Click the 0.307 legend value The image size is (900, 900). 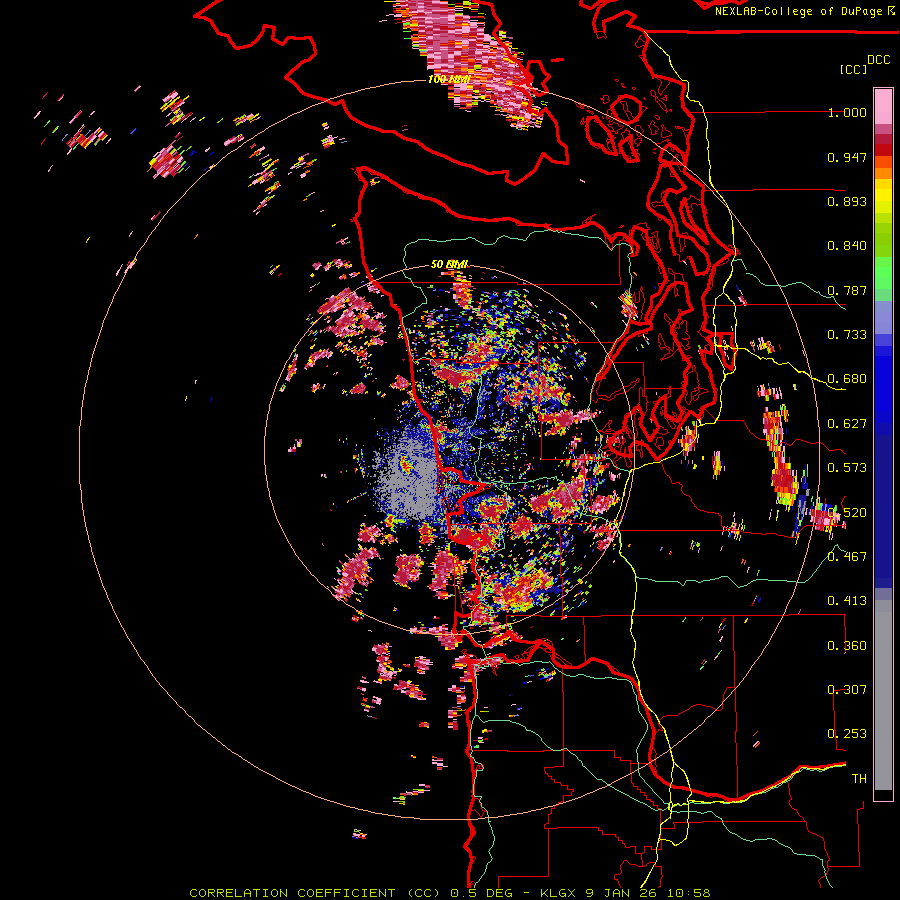847,690
